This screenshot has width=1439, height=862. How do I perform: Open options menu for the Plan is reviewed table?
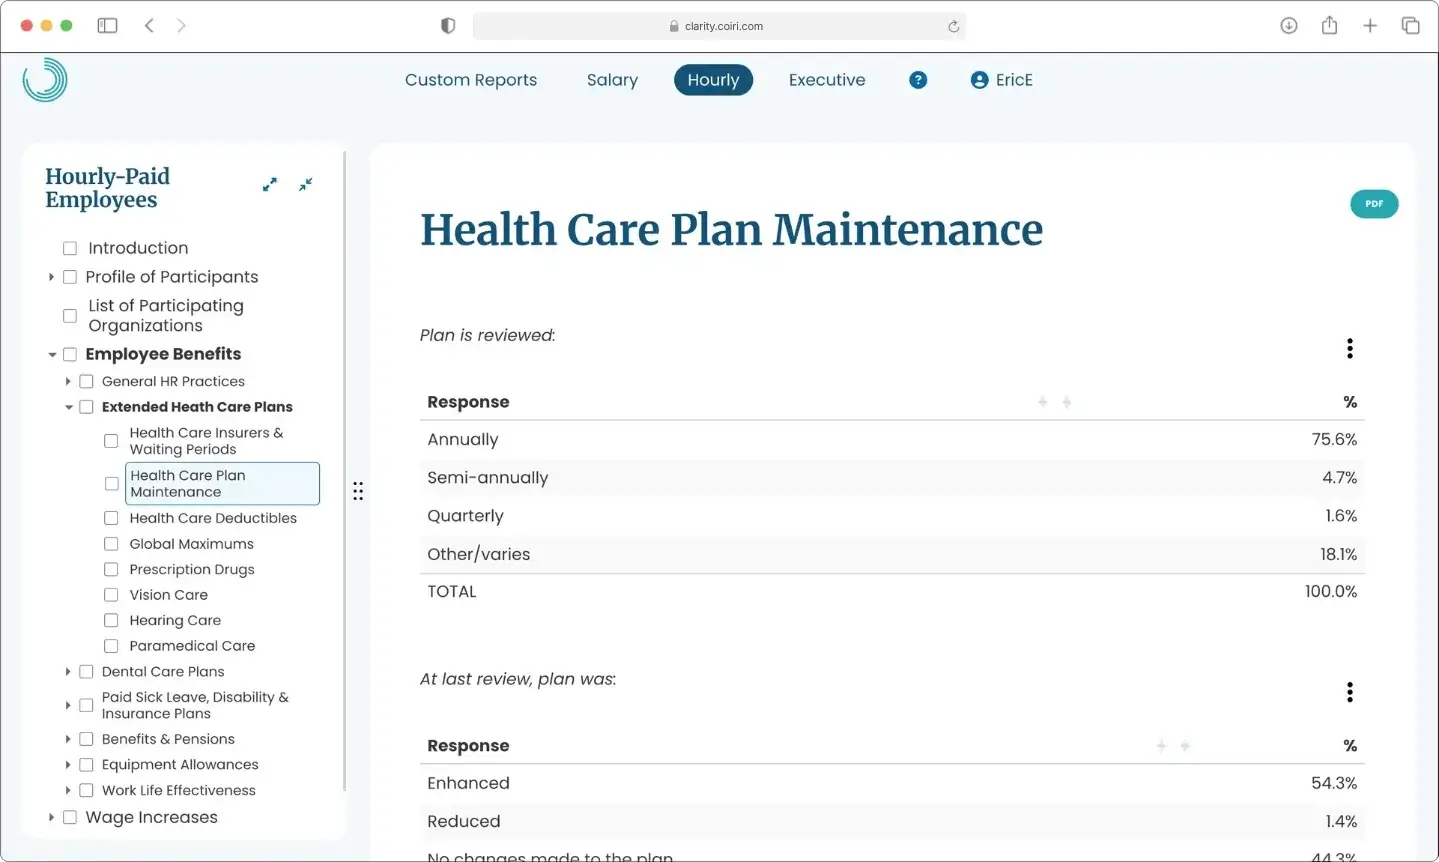click(x=1349, y=347)
